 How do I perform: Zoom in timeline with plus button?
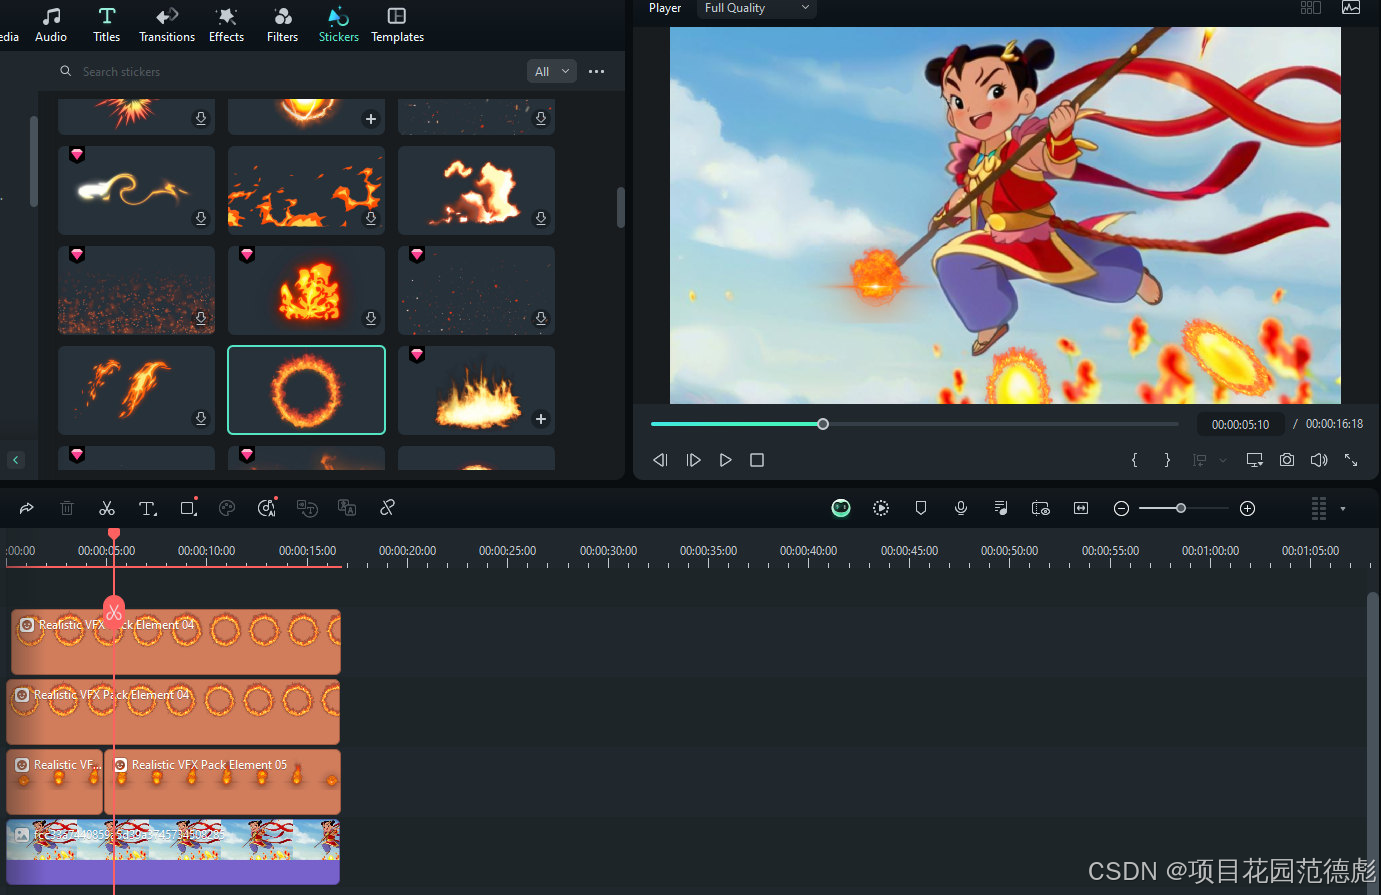1247,508
